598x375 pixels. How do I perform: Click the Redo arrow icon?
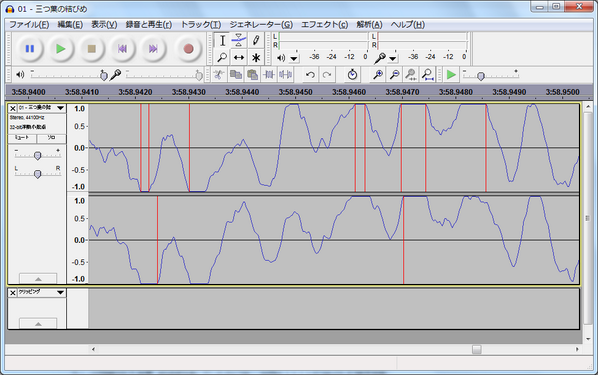[327, 75]
